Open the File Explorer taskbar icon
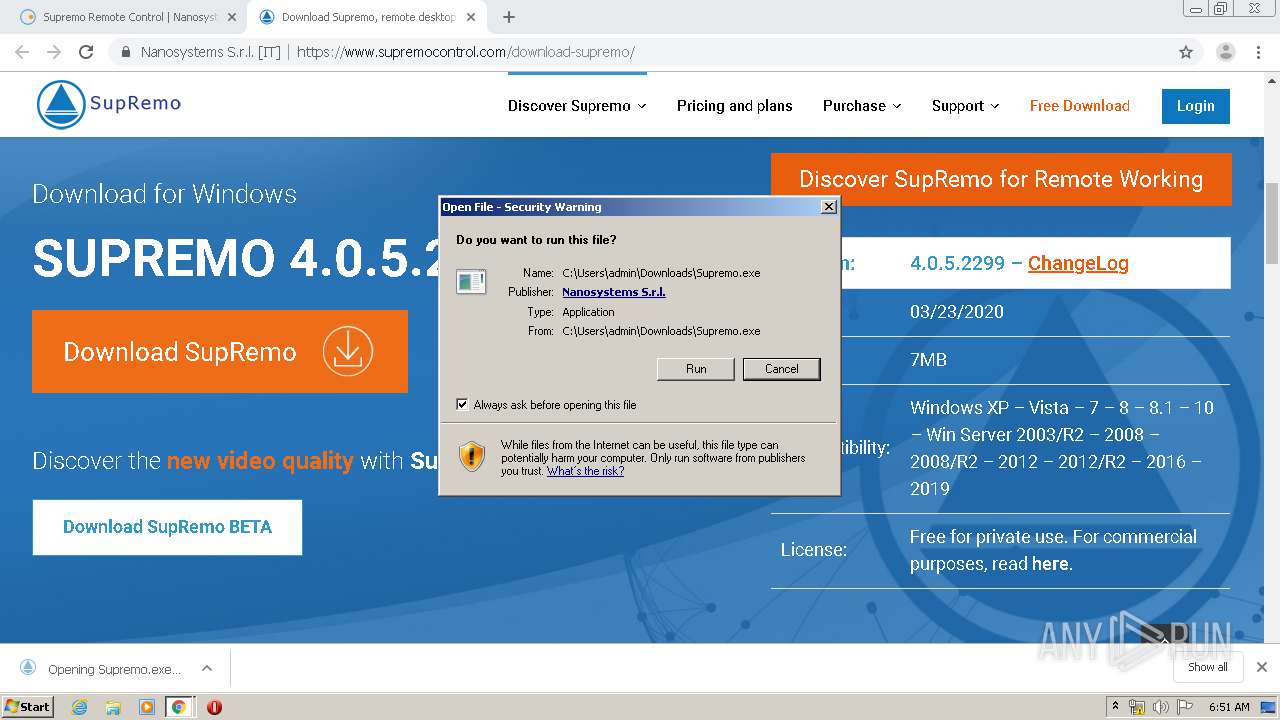The image size is (1280, 720). click(x=113, y=707)
